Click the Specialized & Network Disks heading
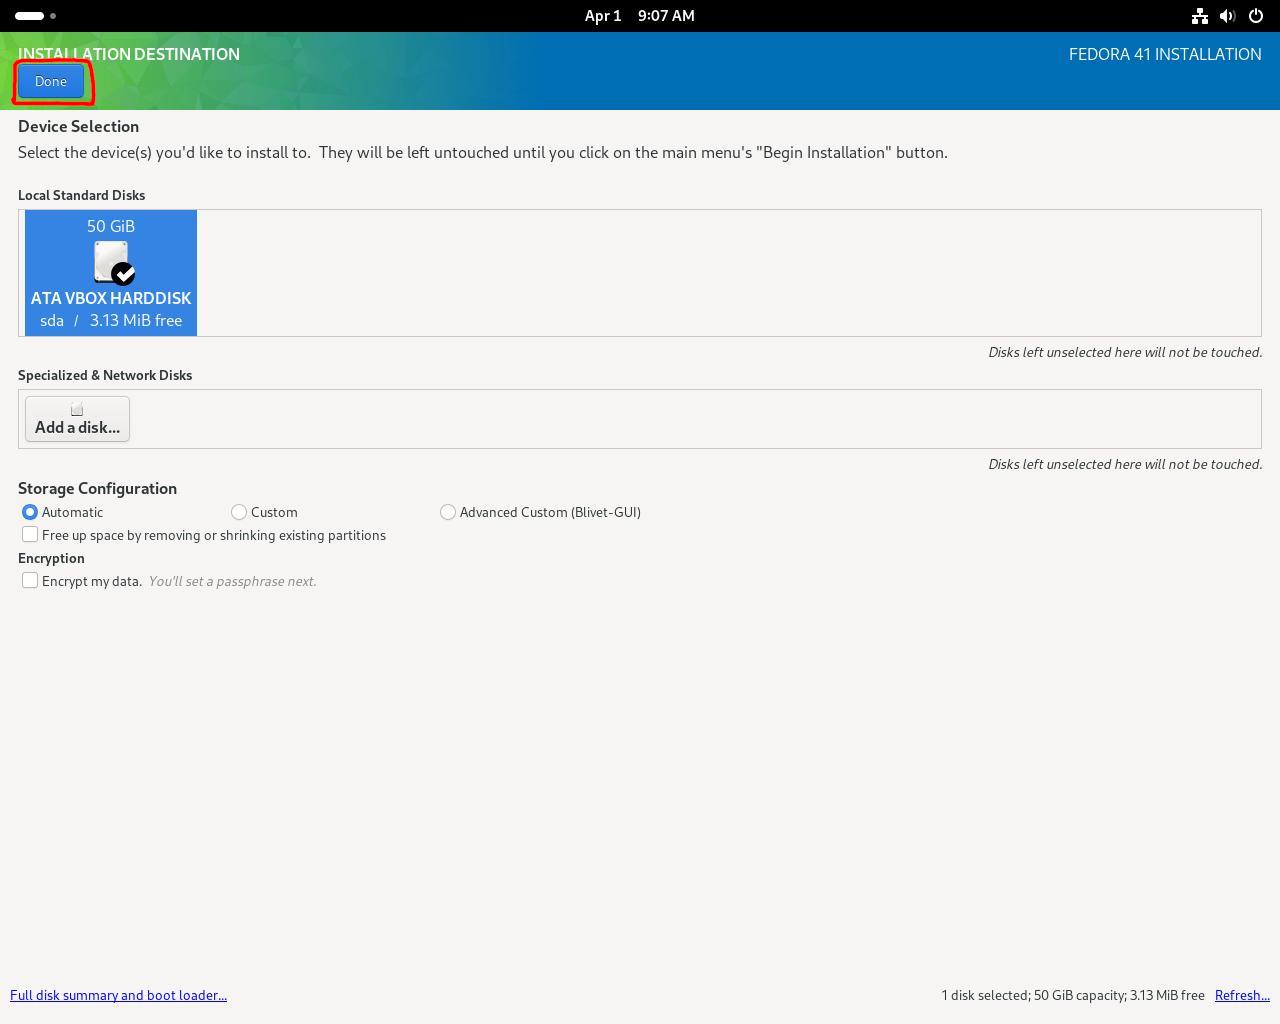The width and height of the screenshot is (1280, 1024). pos(105,375)
